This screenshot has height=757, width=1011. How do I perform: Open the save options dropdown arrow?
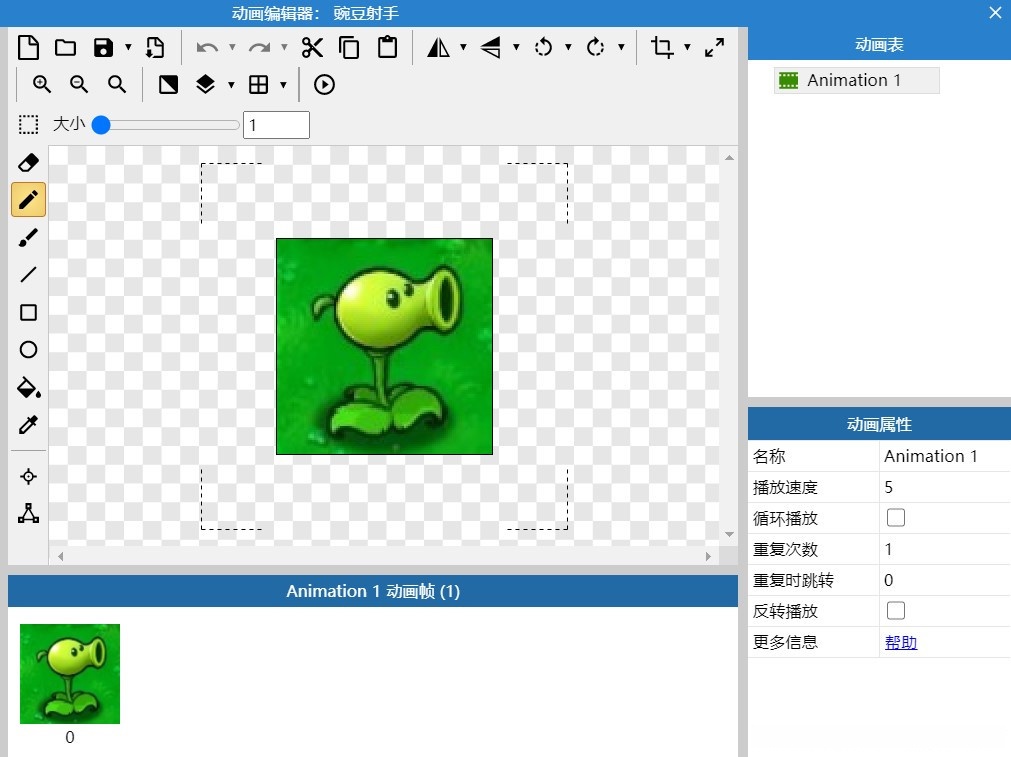[x=128, y=47]
